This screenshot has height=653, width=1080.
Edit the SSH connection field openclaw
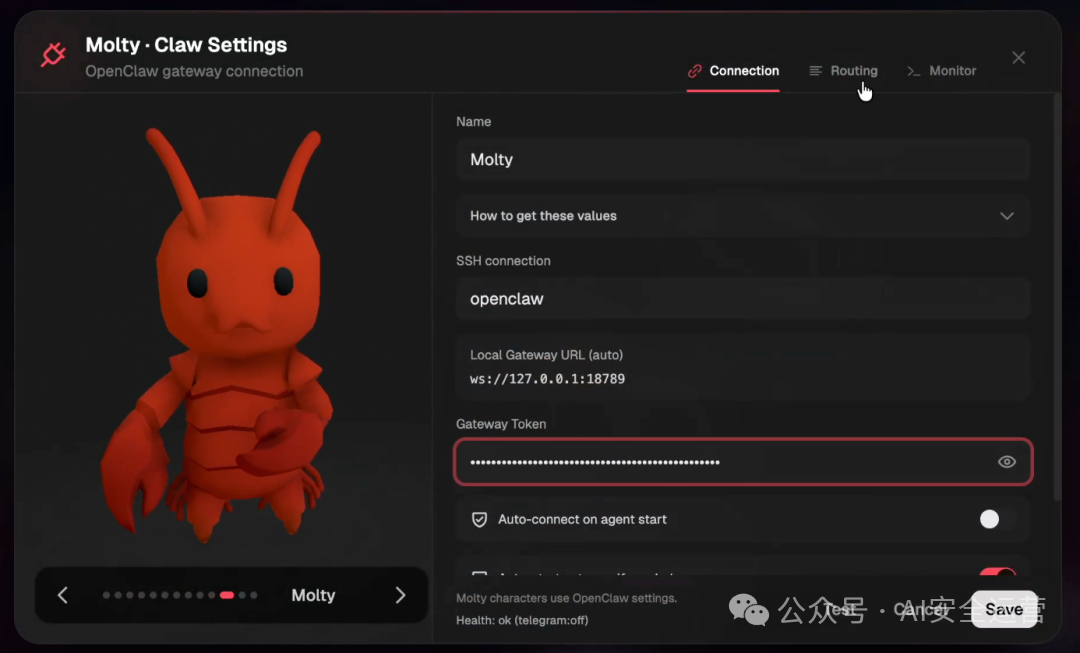point(742,298)
